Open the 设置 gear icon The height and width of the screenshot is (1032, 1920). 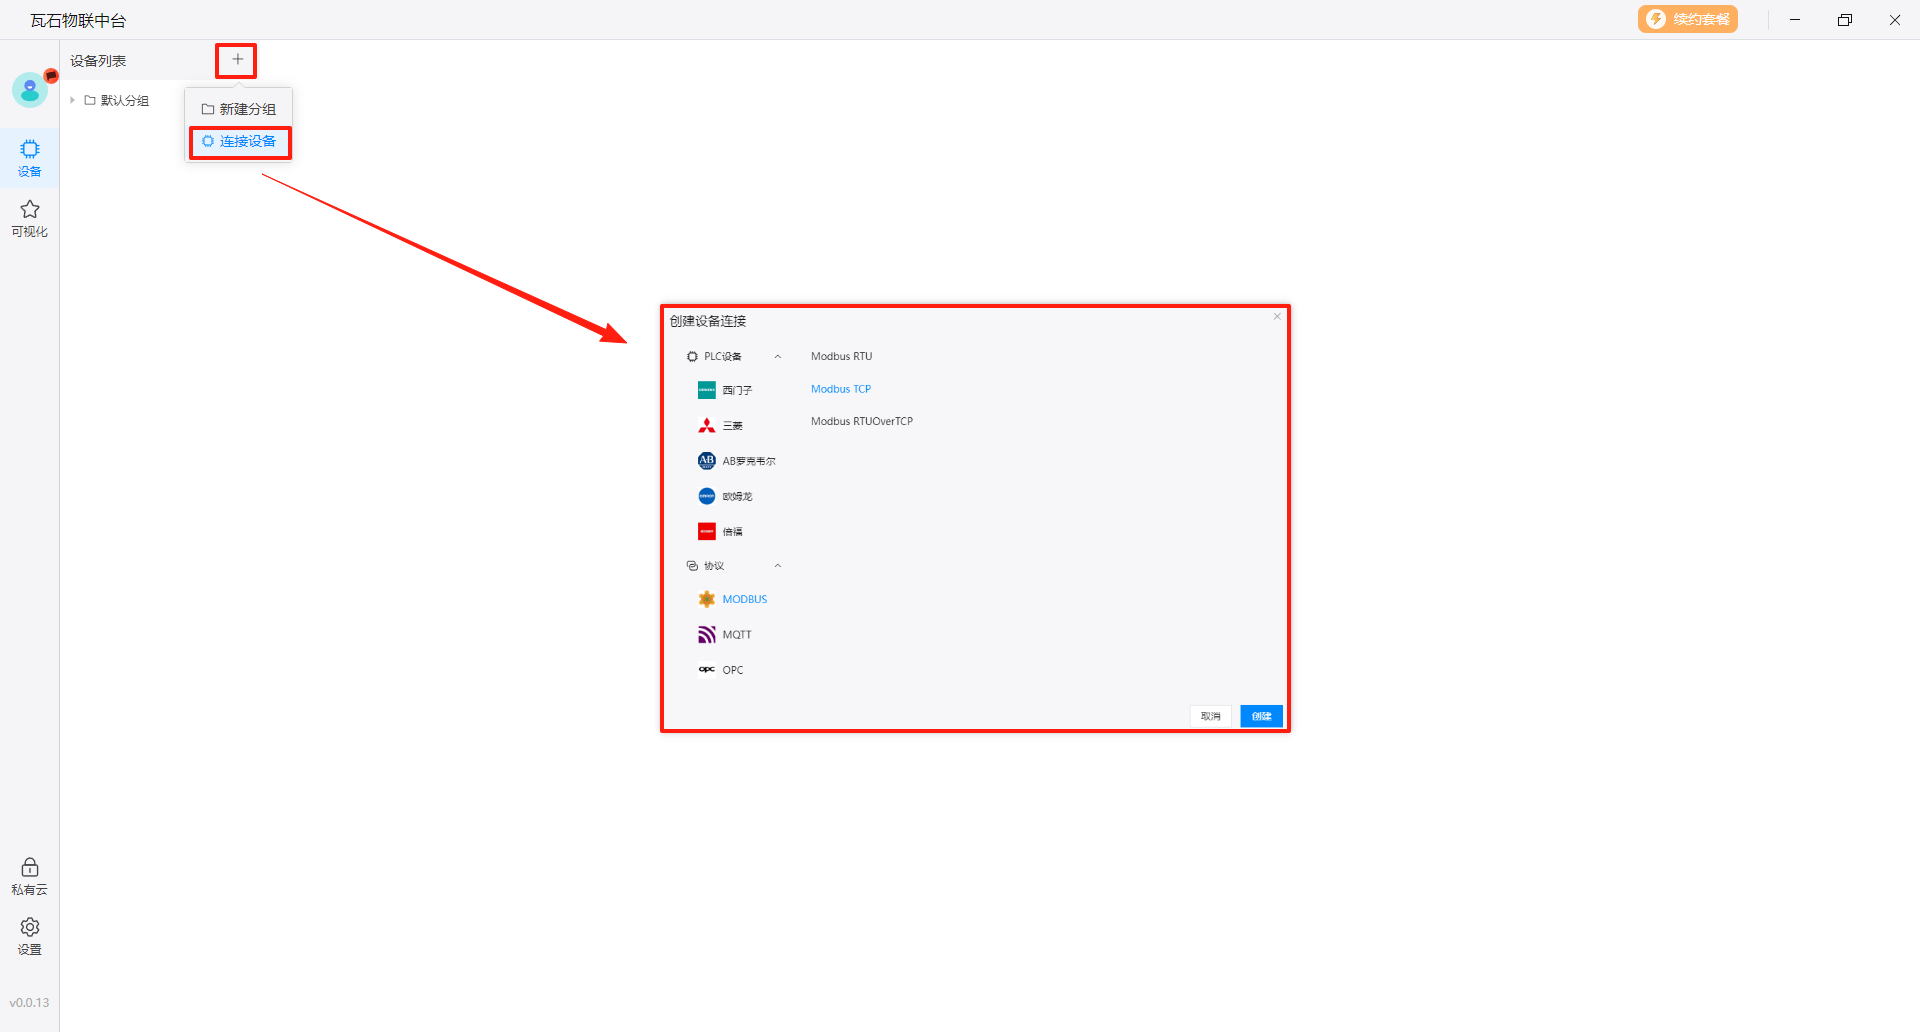[x=30, y=935]
